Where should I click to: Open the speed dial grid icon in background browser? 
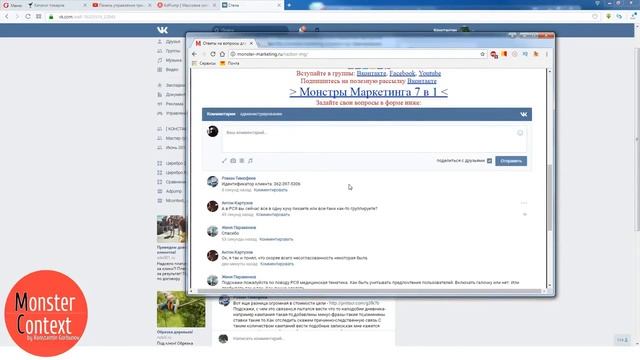[x=38, y=16]
